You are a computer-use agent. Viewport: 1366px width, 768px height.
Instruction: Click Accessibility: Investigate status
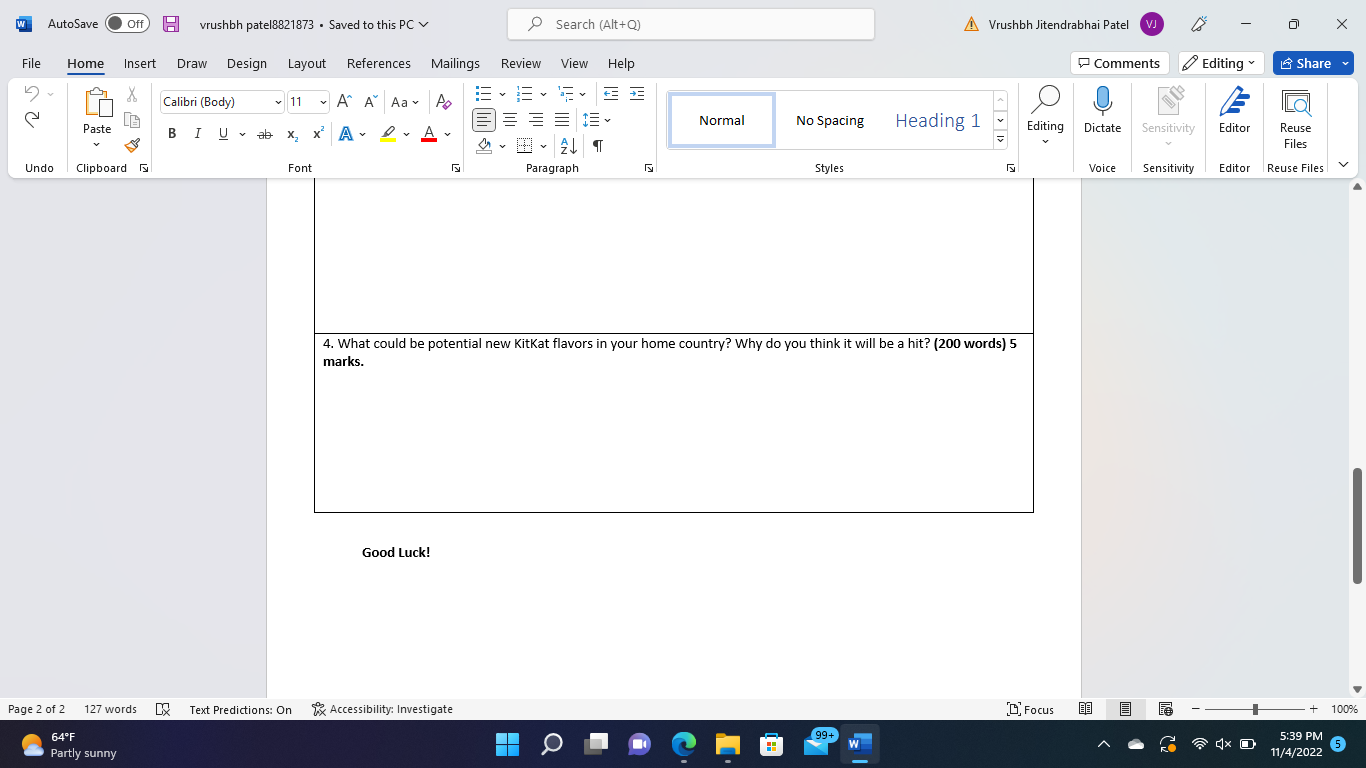[x=382, y=709]
